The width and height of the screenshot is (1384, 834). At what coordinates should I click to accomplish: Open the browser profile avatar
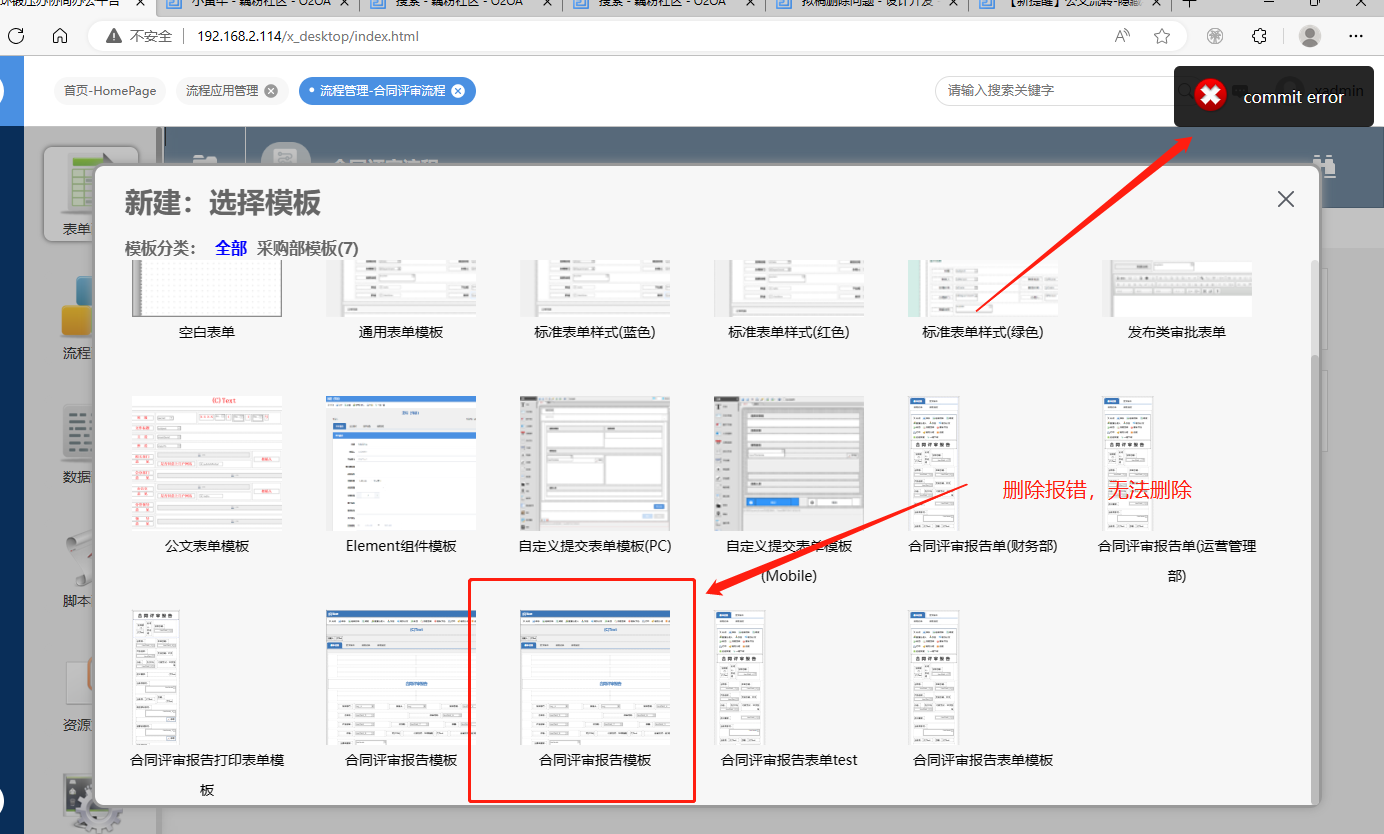(1310, 36)
